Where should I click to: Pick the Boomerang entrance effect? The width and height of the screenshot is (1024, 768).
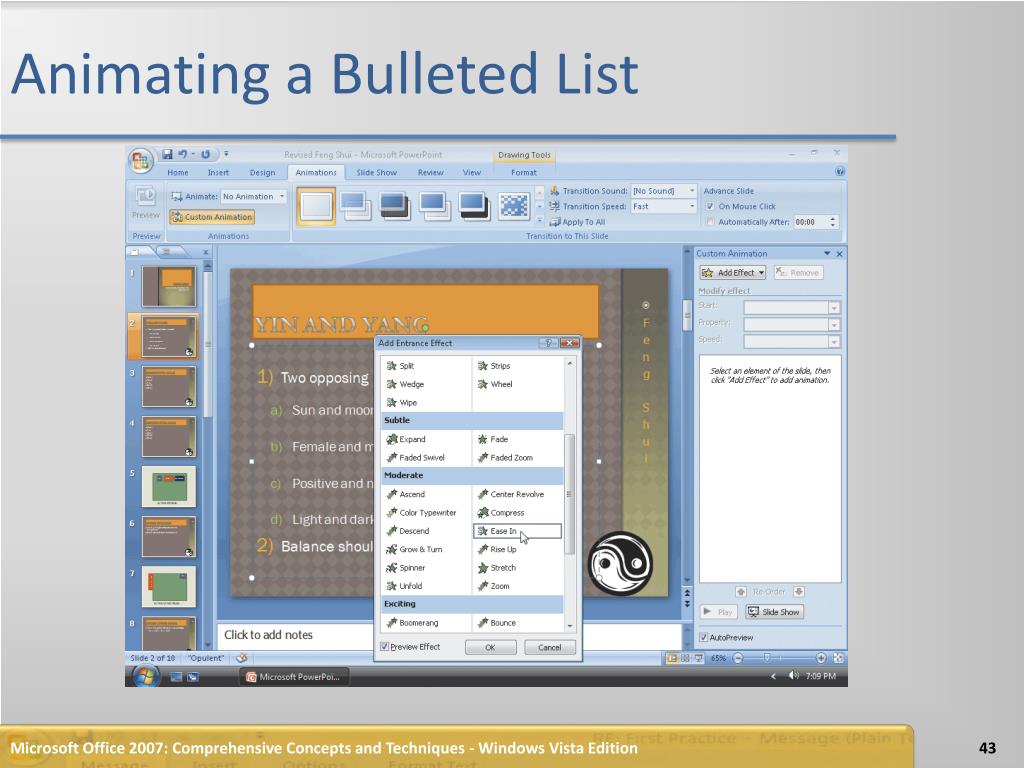[x=412, y=622]
